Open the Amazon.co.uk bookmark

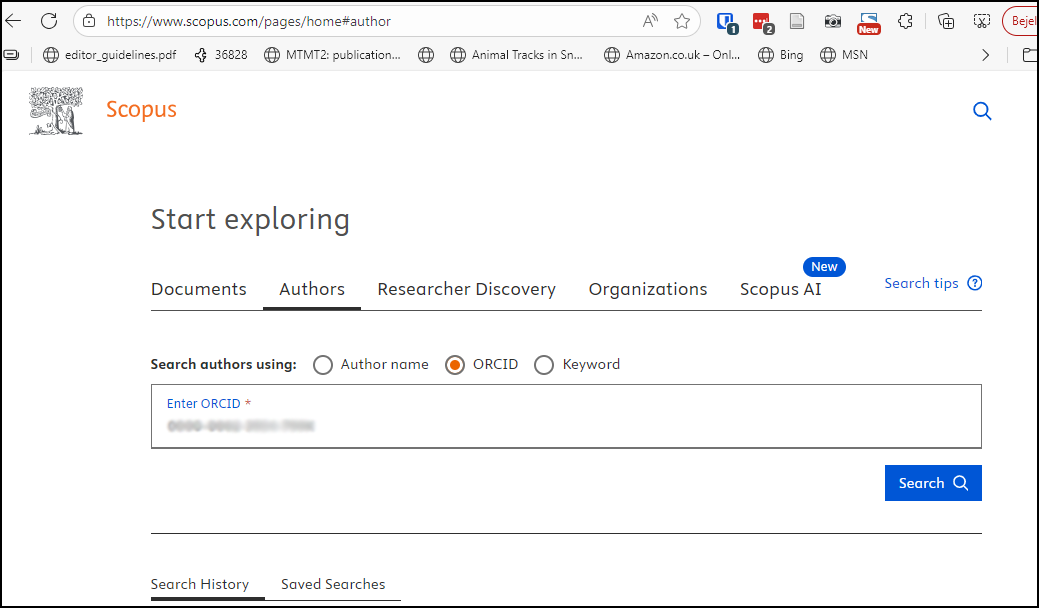[672, 55]
